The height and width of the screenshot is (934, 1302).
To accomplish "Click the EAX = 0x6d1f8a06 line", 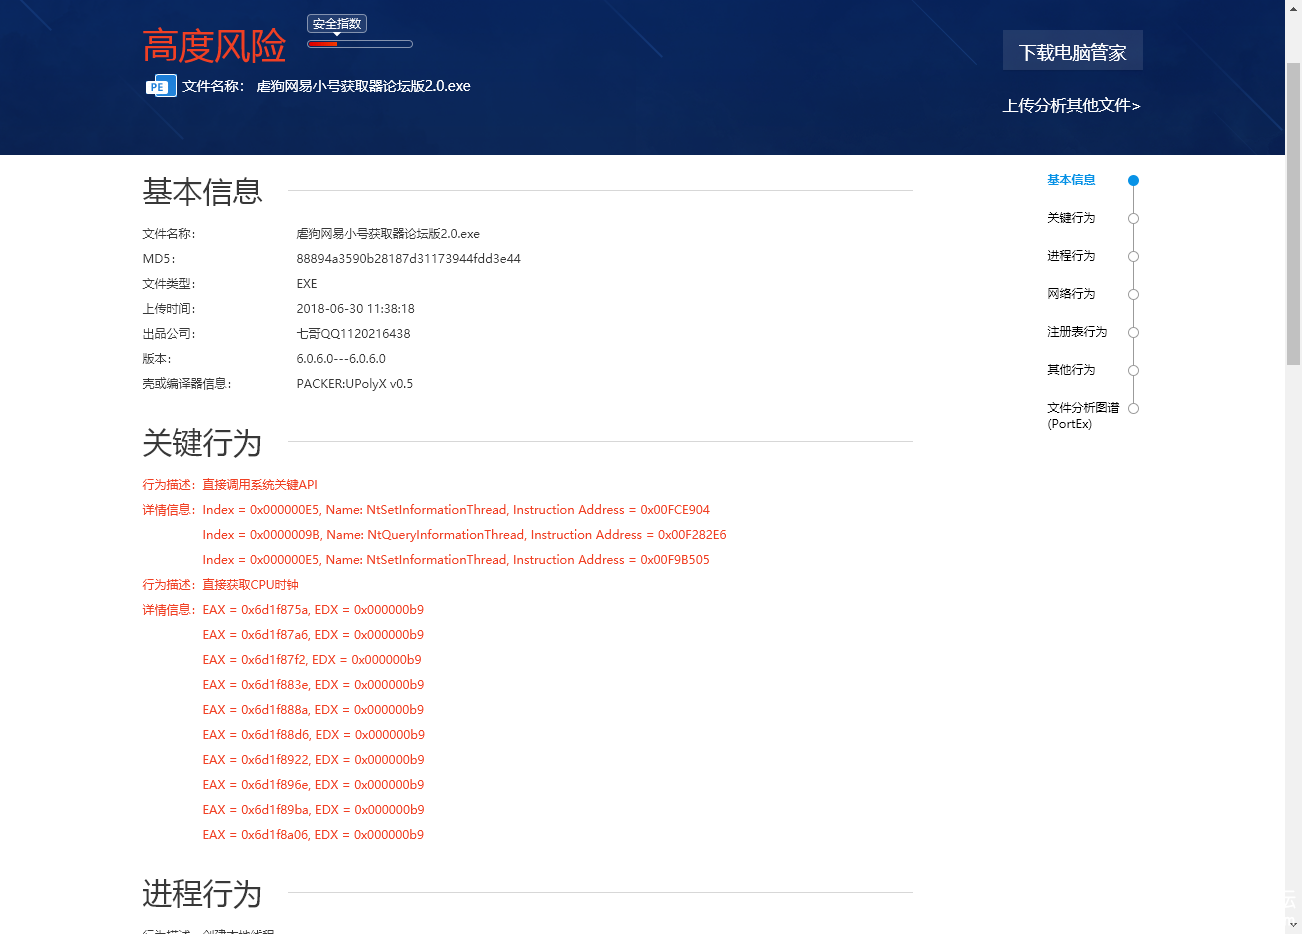I will pyautogui.click(x=313, y=835).
